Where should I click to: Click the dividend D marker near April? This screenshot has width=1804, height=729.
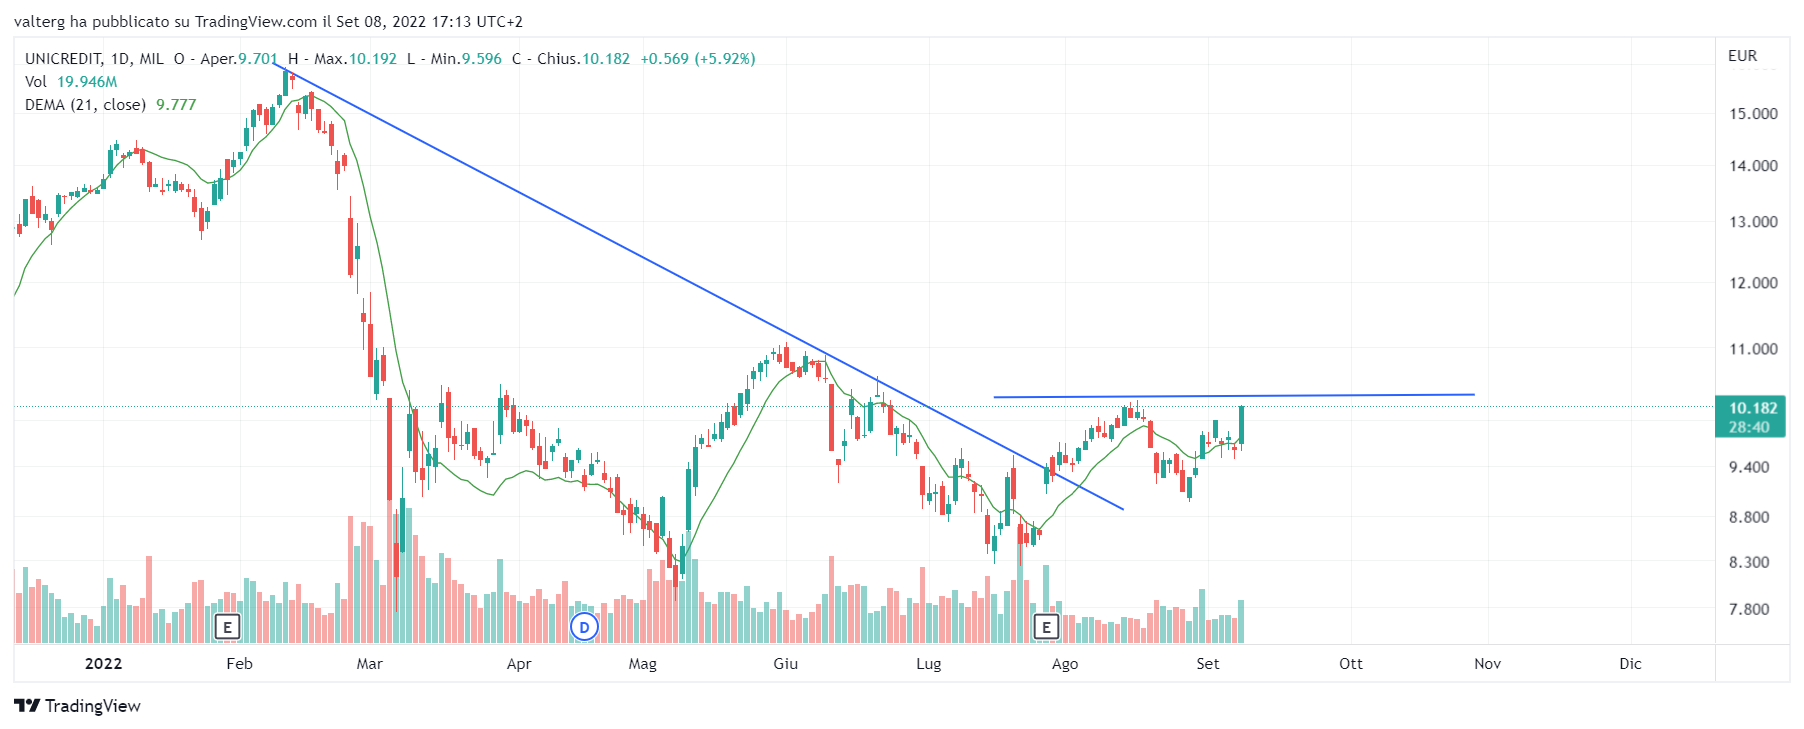coord(584,628)
